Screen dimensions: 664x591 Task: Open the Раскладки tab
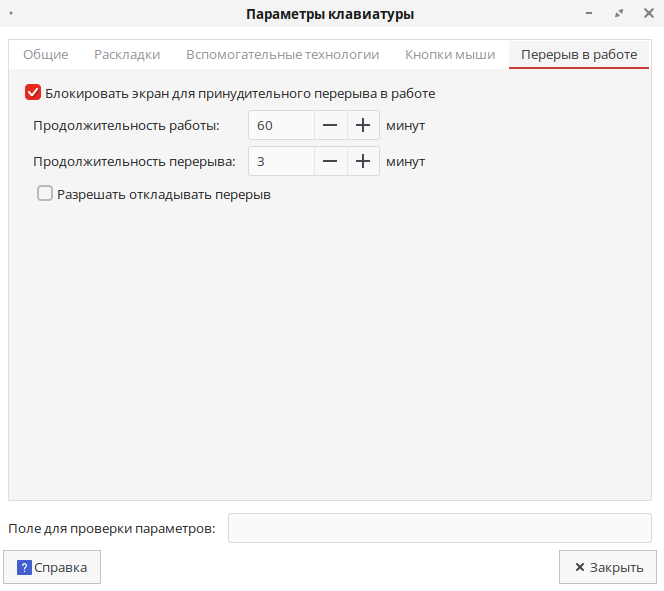127,55
